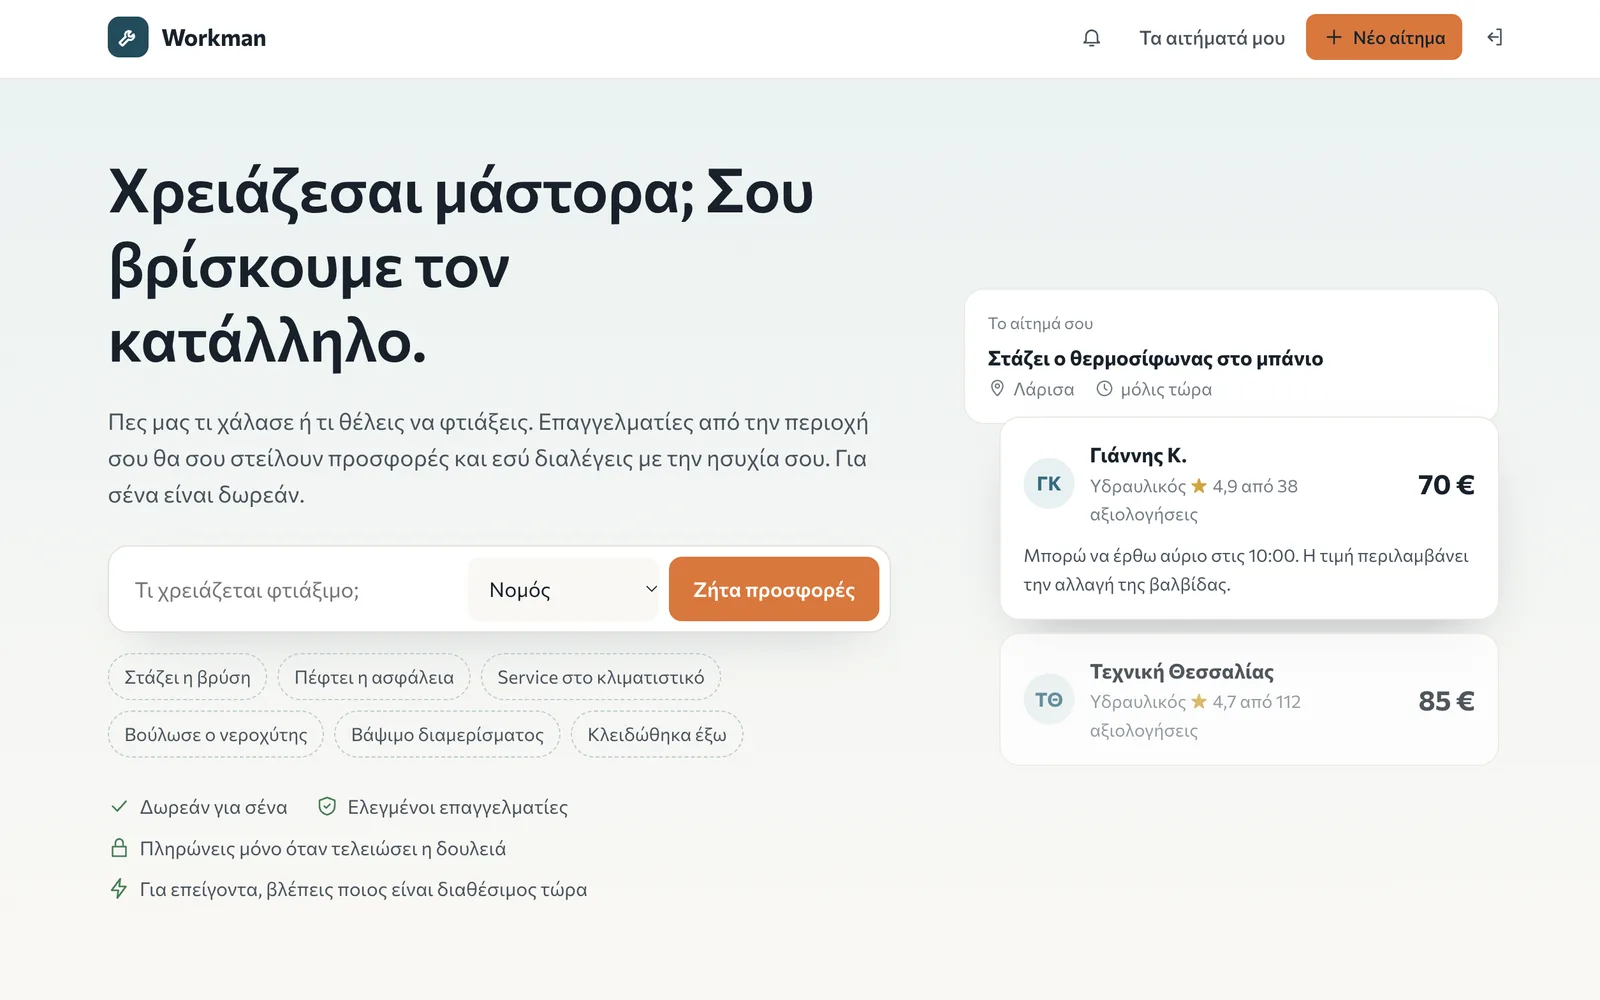Image resolution: width=1600 pixels, height=1000 pixels.
Task: Select the Πέφτει η ασφάλεια chip
Action: point(374,677)
